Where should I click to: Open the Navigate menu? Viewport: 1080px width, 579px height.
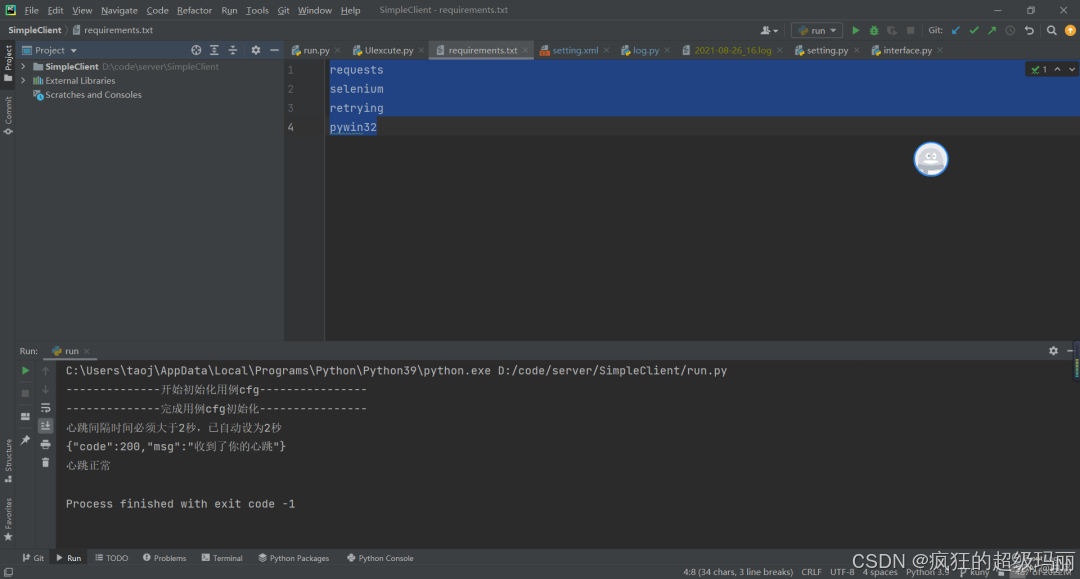click(119, 10)
